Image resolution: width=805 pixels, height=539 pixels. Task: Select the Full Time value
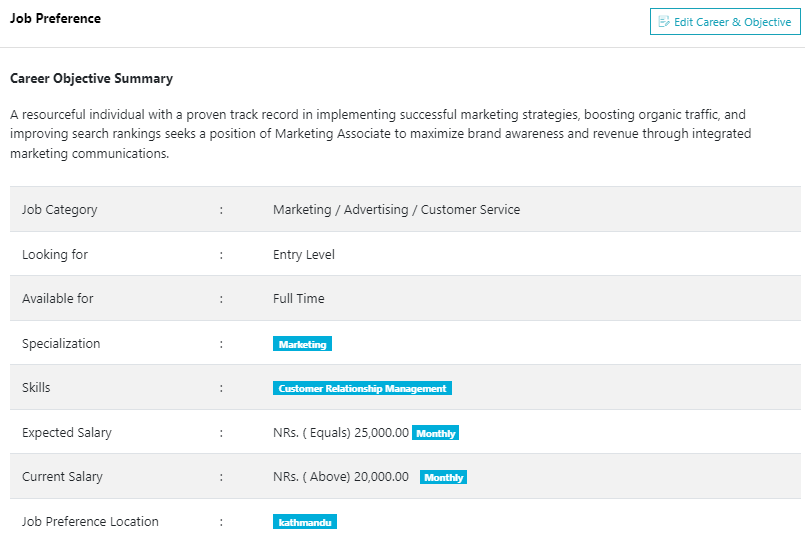(x=299, y=299)
